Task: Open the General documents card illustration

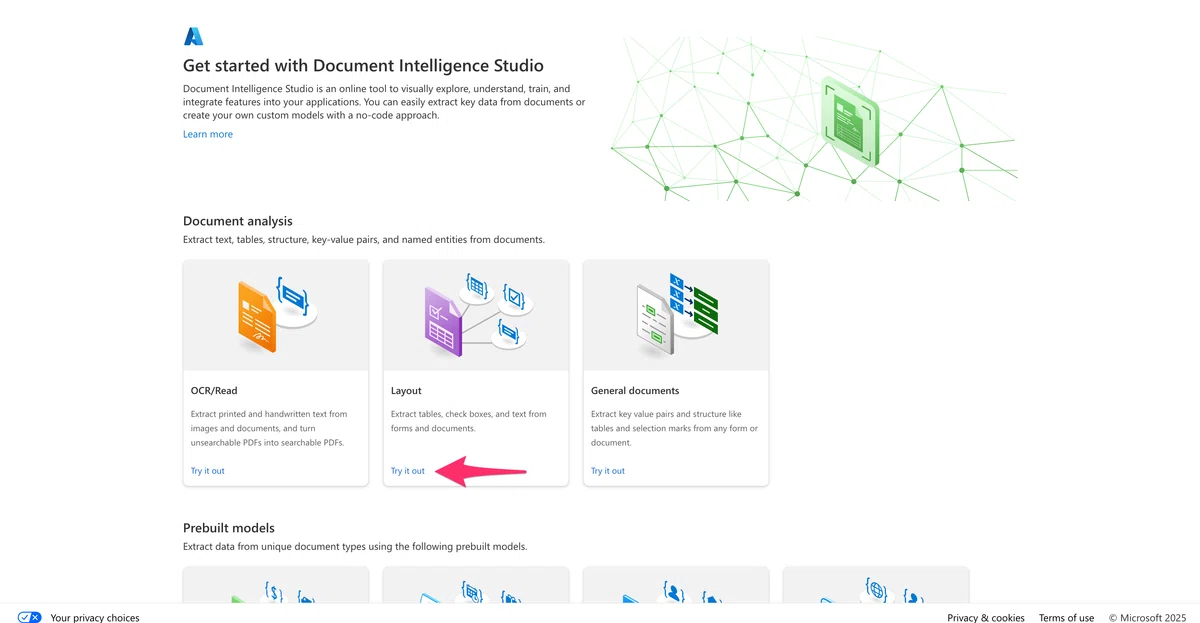Action: pos(676,315)
